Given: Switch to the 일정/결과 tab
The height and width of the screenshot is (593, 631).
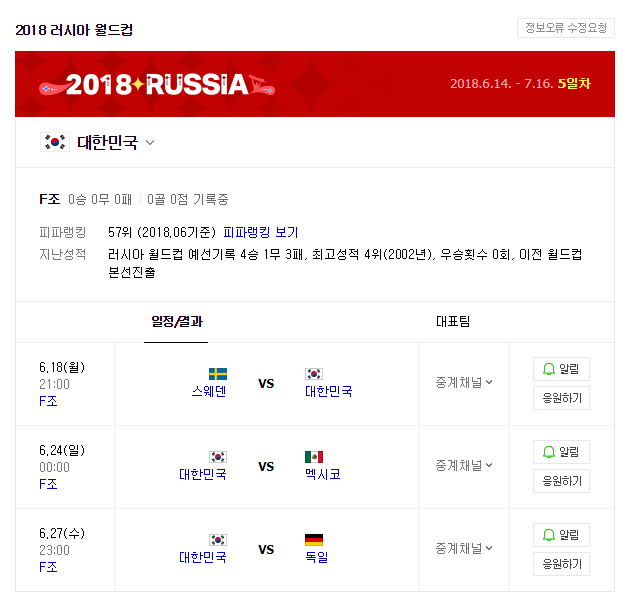Looking at the screenshot, I should click(x=177, y=321).
